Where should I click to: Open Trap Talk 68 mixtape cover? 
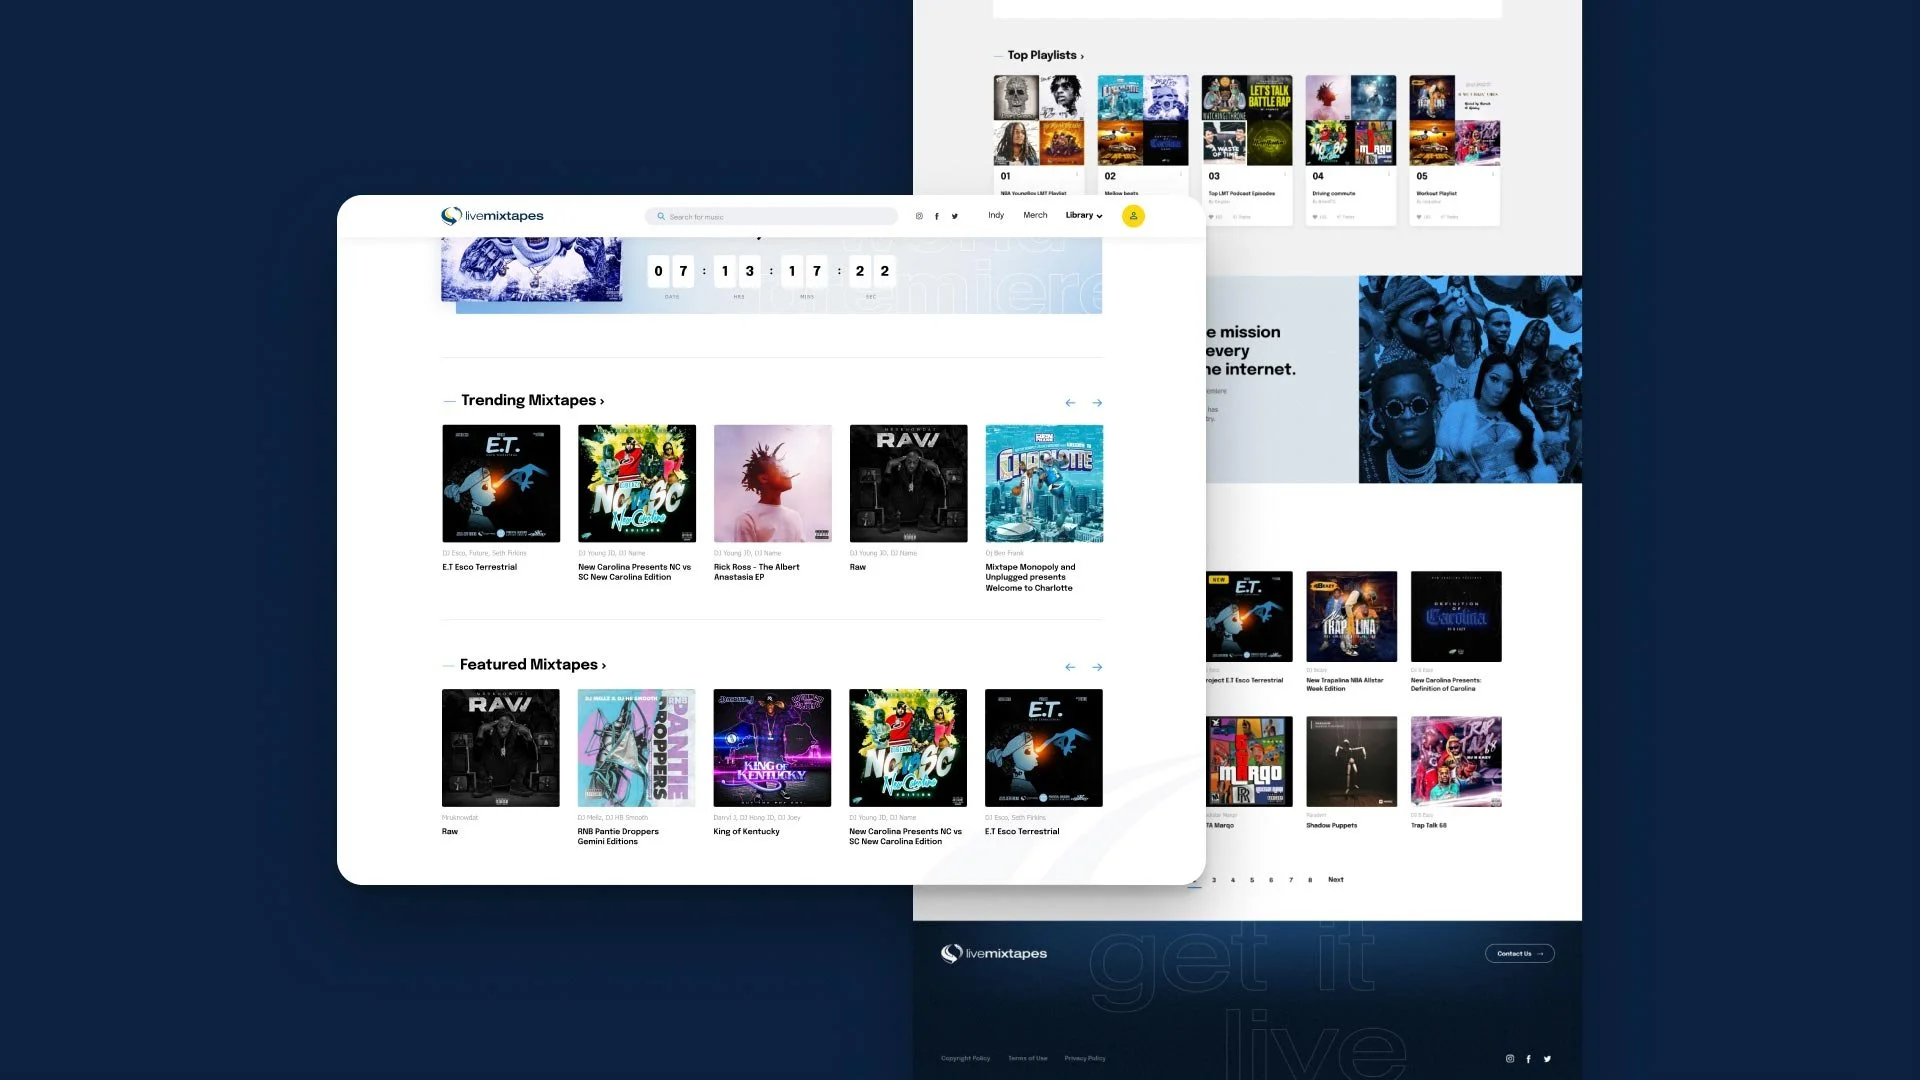tap(1456, 761)
